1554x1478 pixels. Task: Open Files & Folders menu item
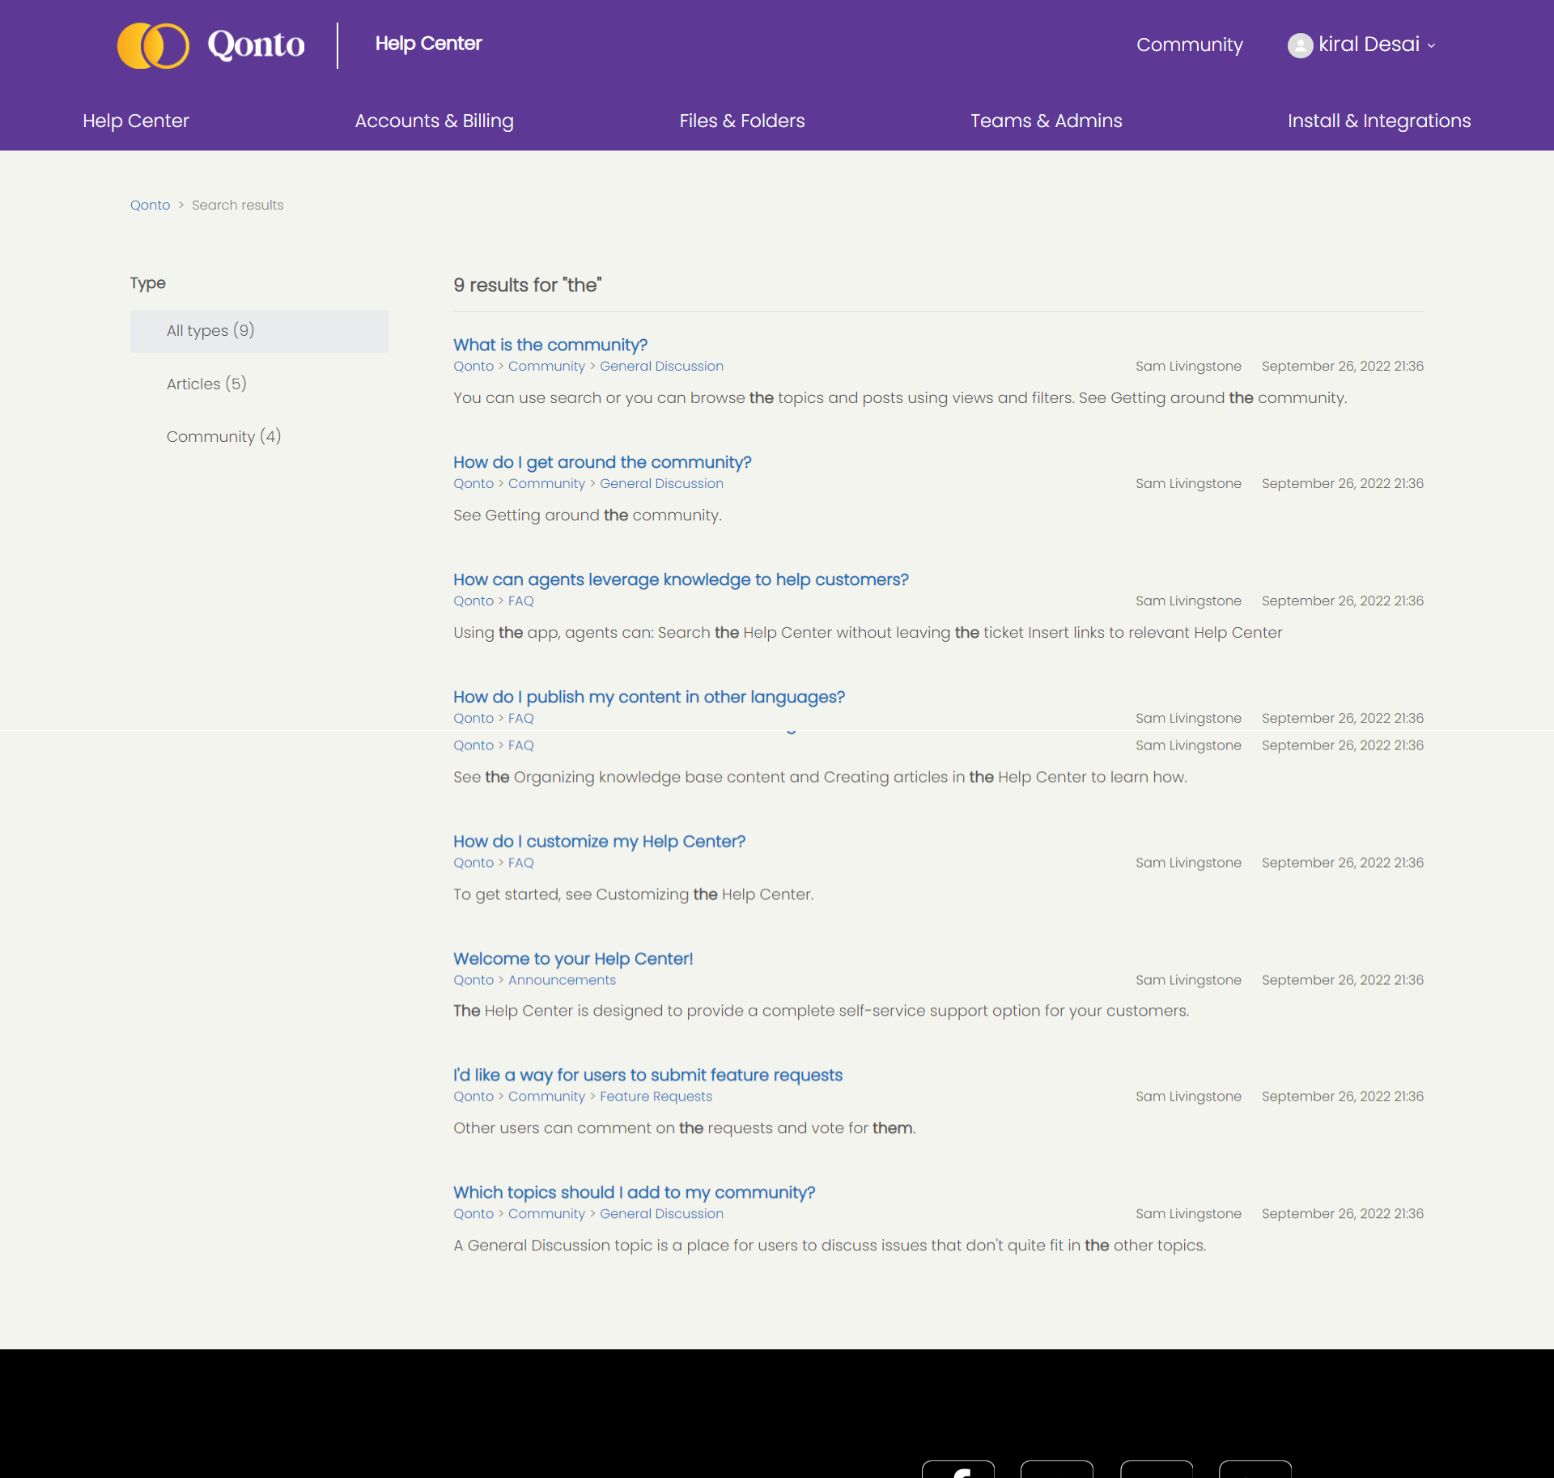tap(741, 121)
